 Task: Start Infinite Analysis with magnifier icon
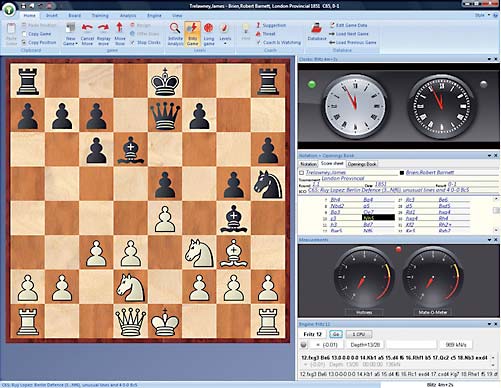175,34
